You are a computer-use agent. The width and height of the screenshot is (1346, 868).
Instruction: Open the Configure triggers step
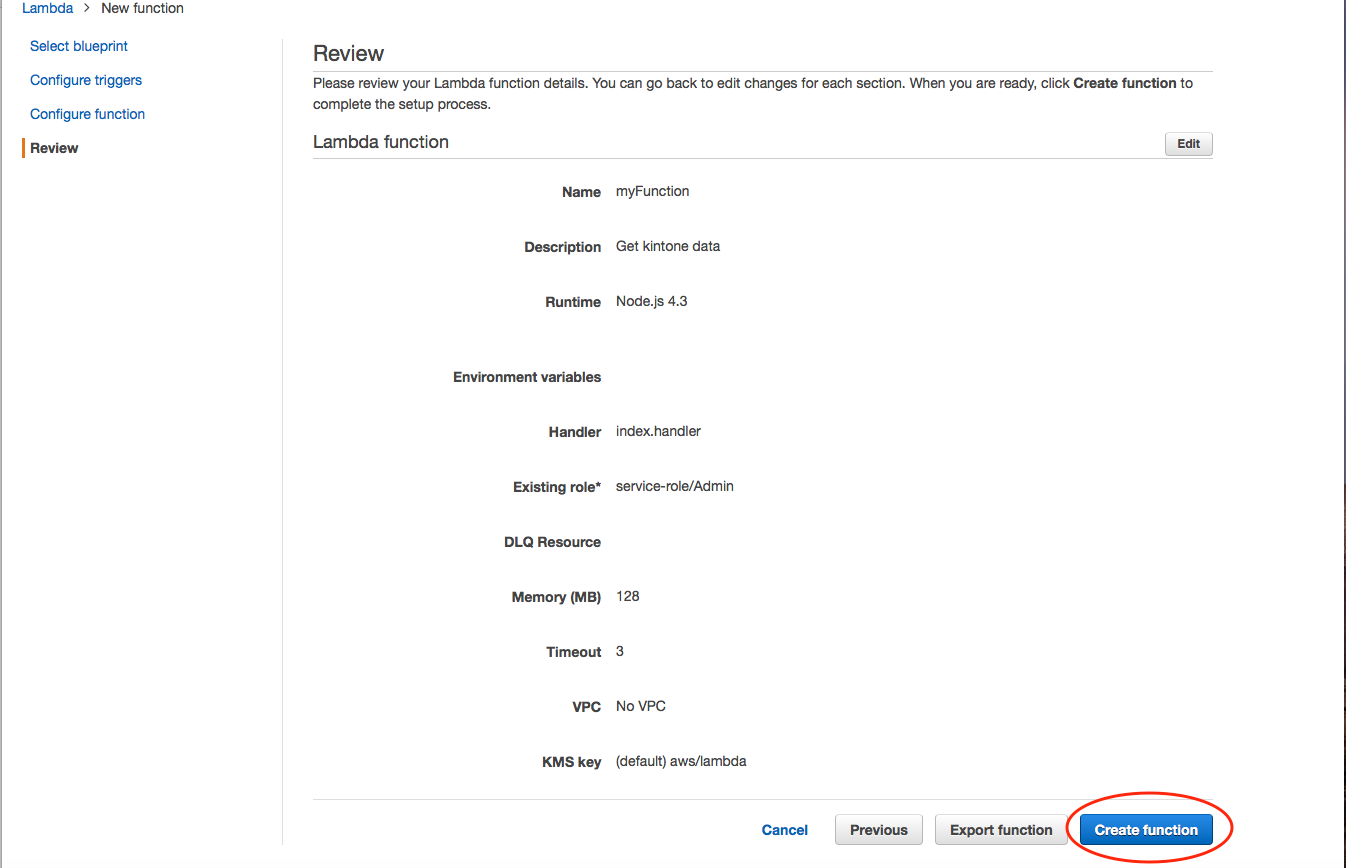tap(86, 80)
